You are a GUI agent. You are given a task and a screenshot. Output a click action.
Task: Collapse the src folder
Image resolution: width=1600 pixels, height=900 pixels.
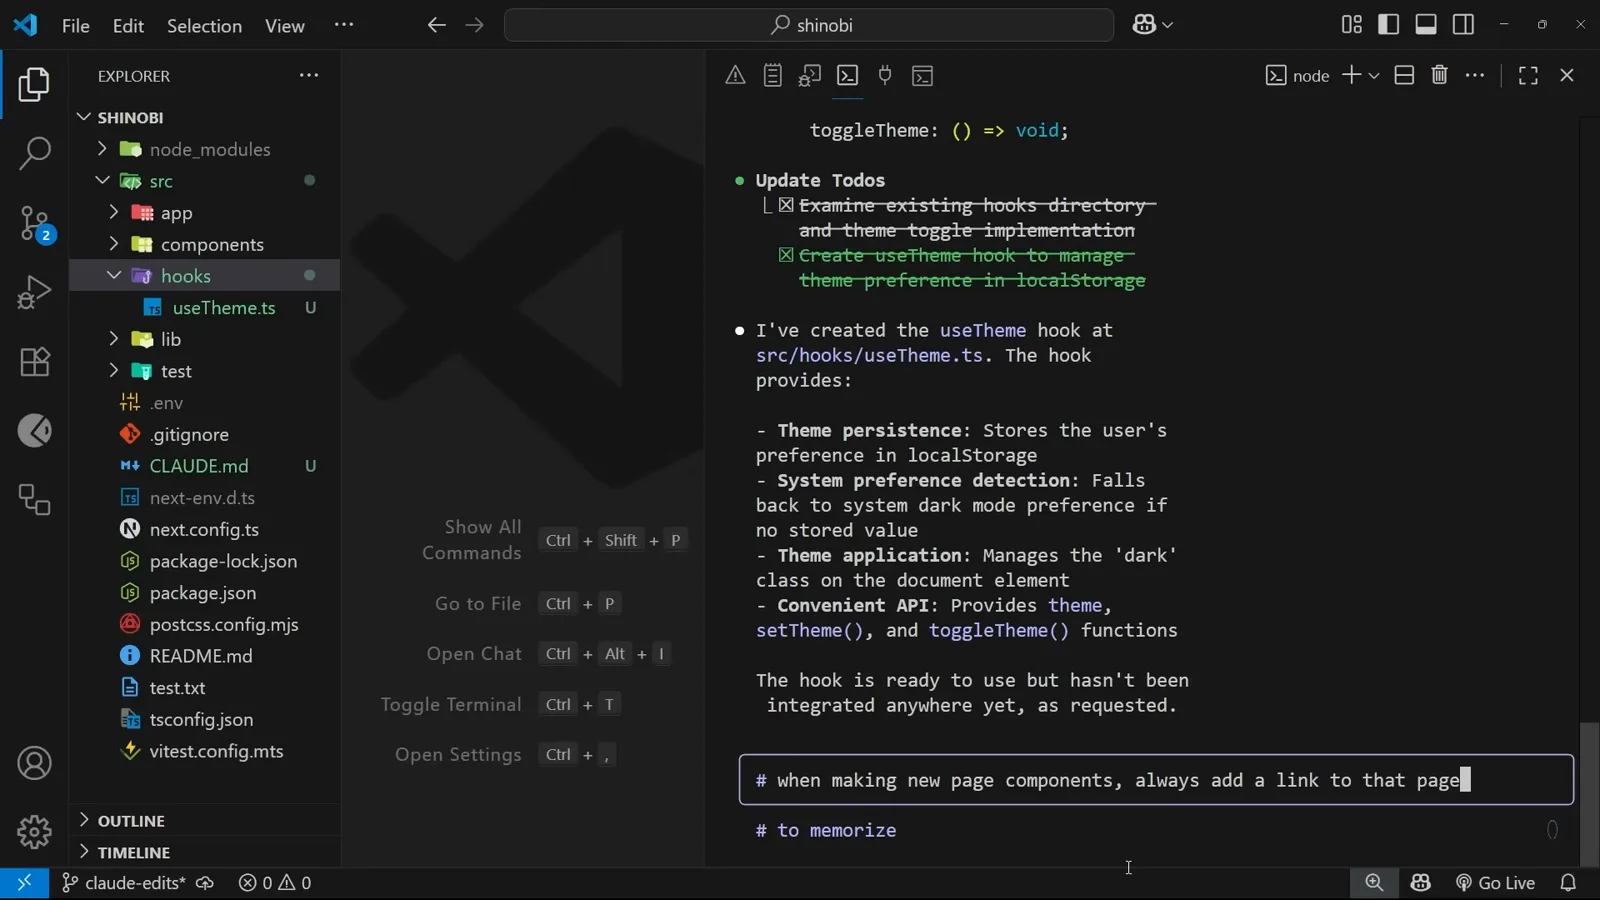pos(102,181)
